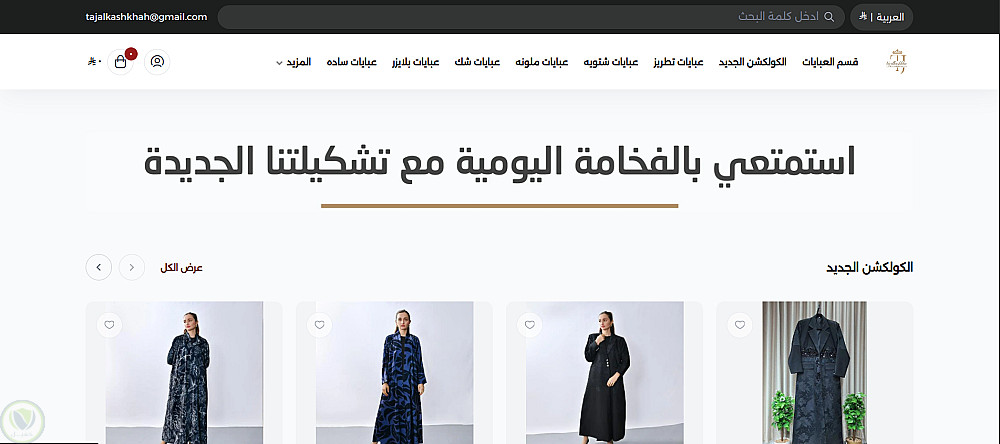Toggle wishlist heart on black curtain abaya
Screen dimensions: 1000x444
pyautogui.click(x=740, y=325)
